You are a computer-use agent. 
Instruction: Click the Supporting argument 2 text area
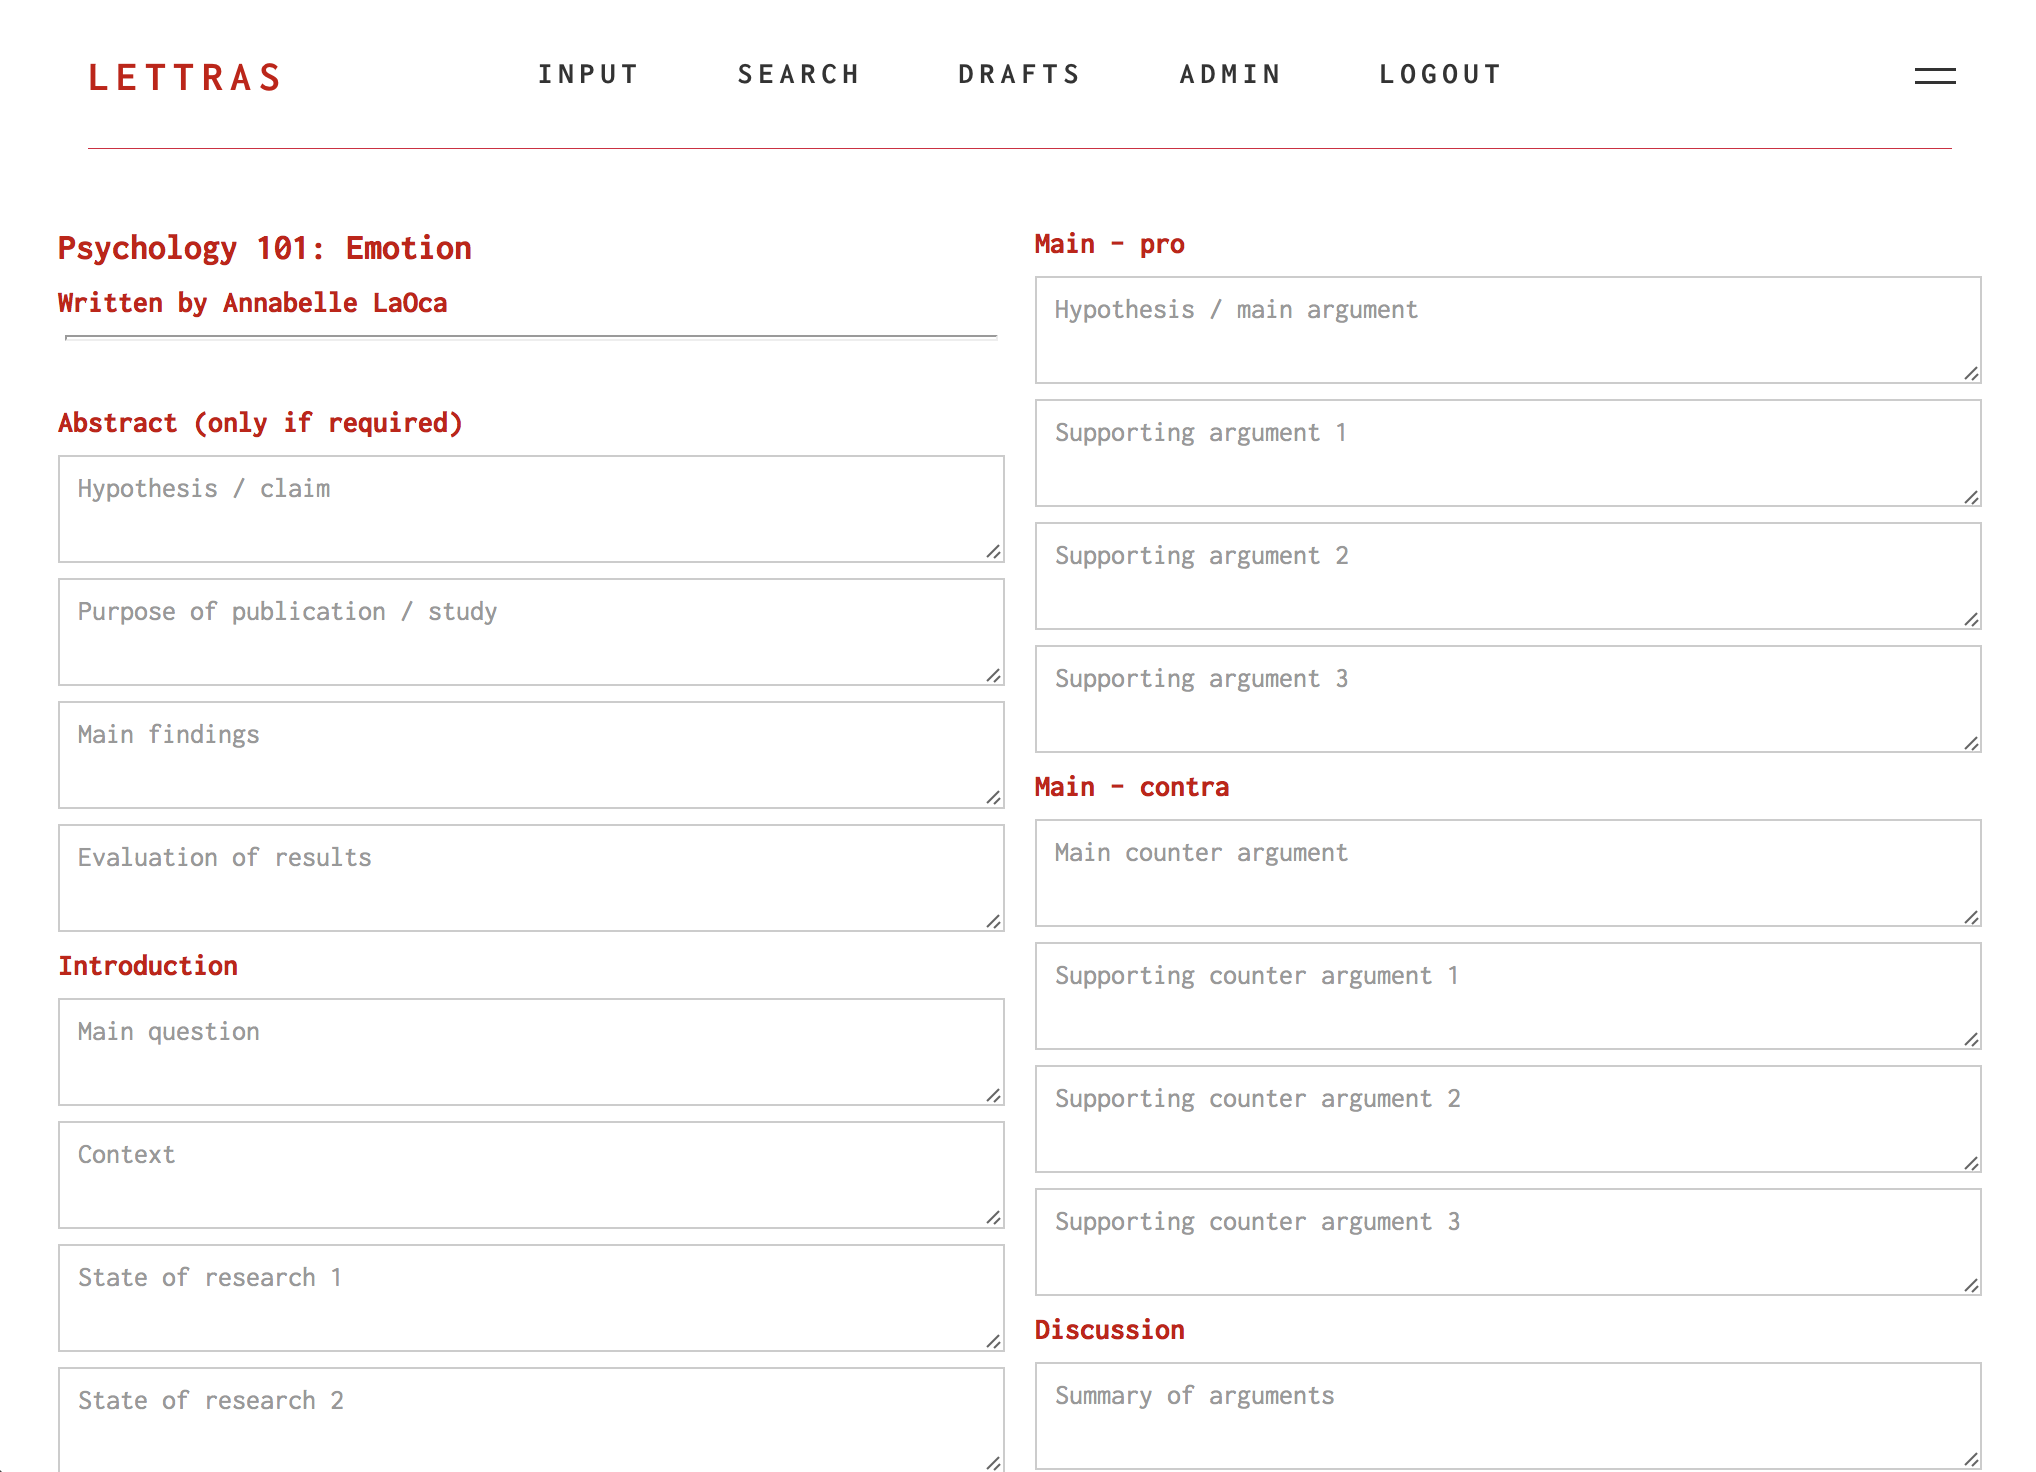(1508, 576)
